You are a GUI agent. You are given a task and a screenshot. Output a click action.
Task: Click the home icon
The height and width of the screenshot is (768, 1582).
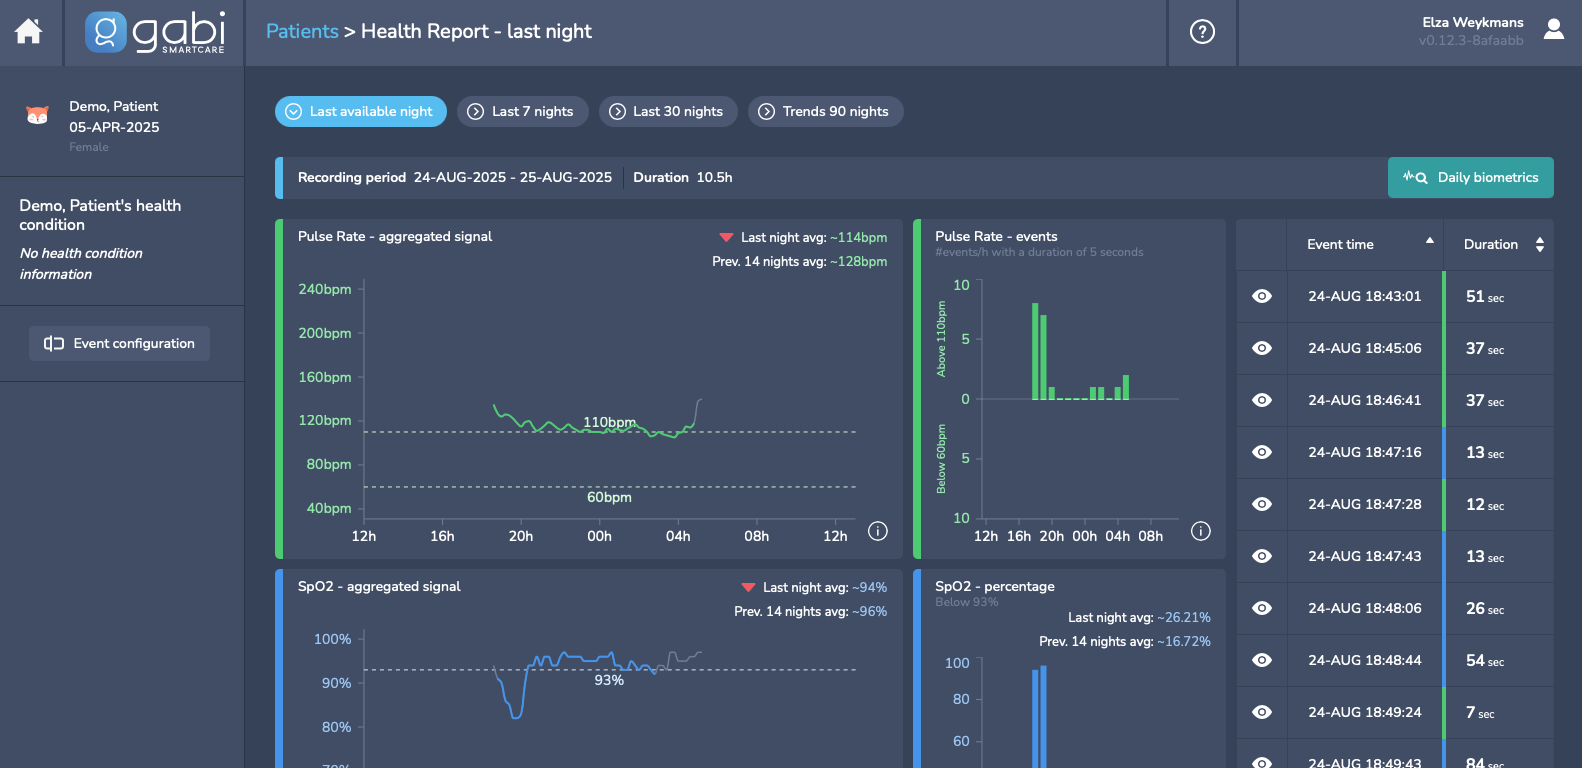click(x=29, y=32)
